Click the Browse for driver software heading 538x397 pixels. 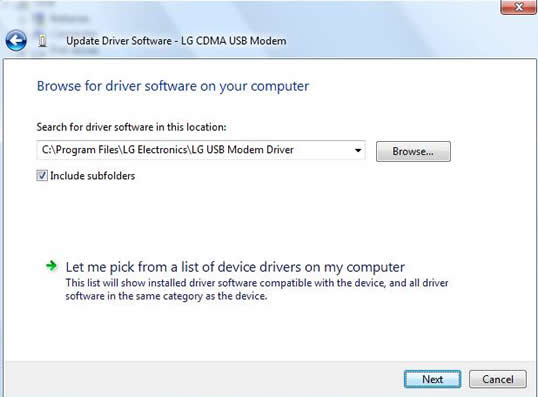[x=173, y=86]
